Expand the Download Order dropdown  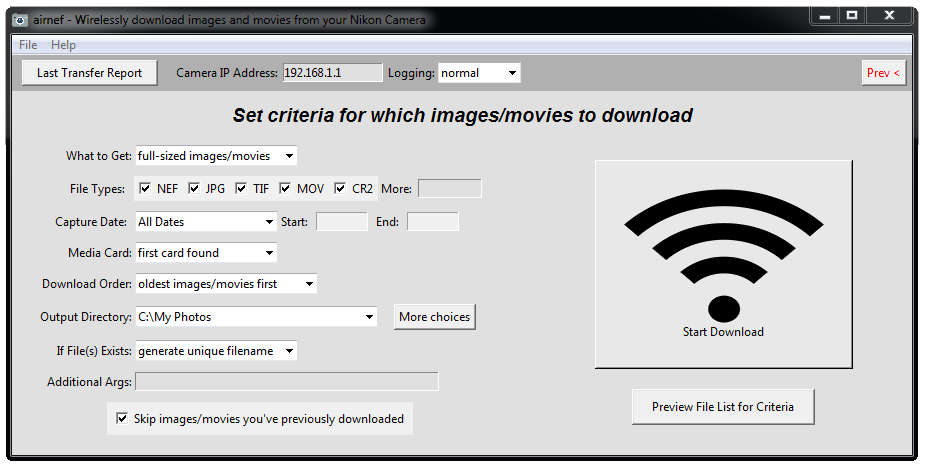pos(226,284)
